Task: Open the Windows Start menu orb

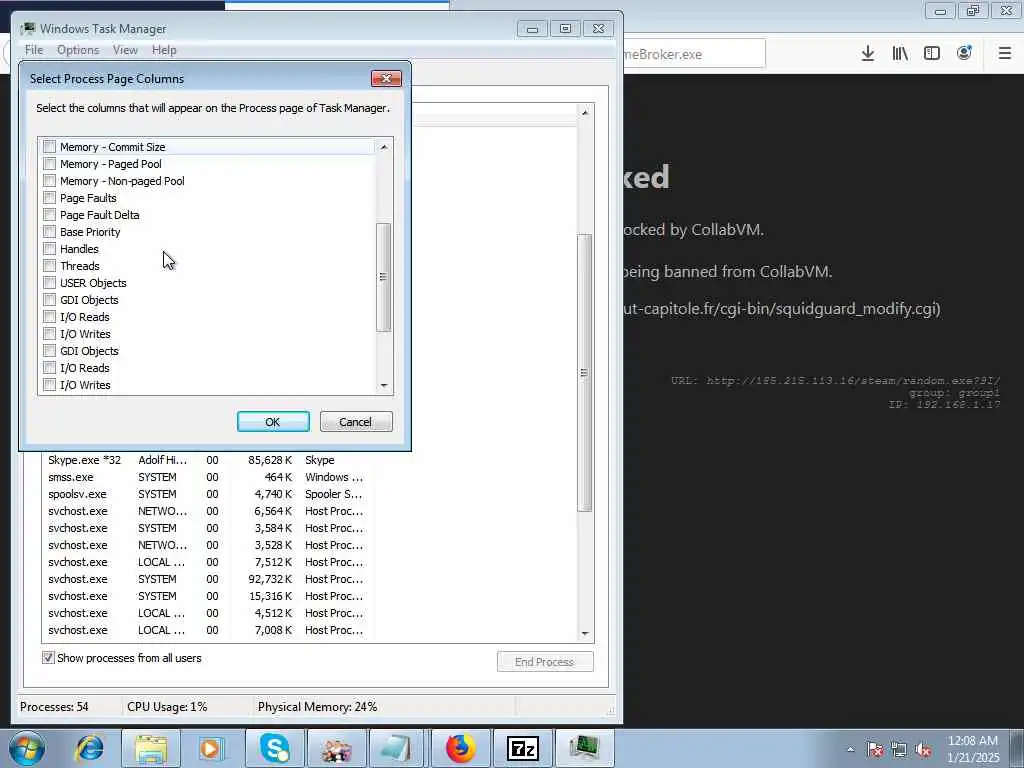Action: (x=27, y=748)
